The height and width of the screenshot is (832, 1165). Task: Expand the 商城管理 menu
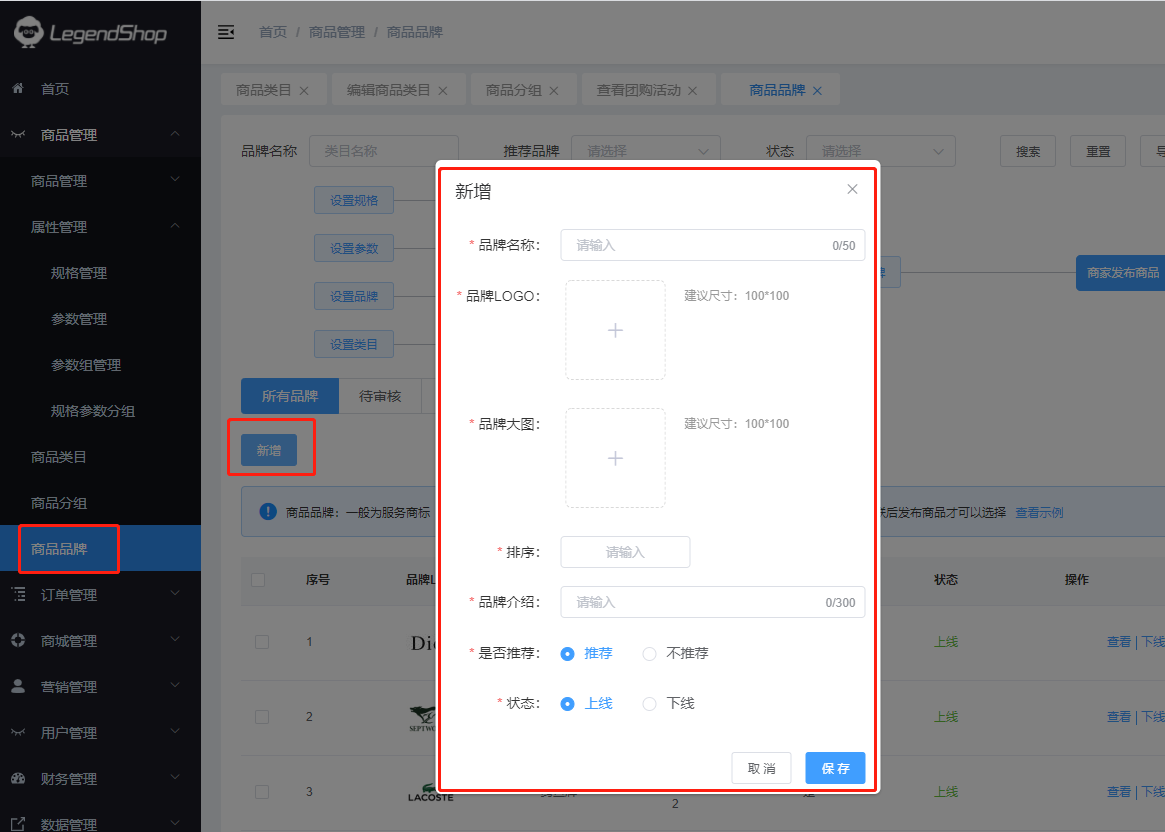click(175, 639)
